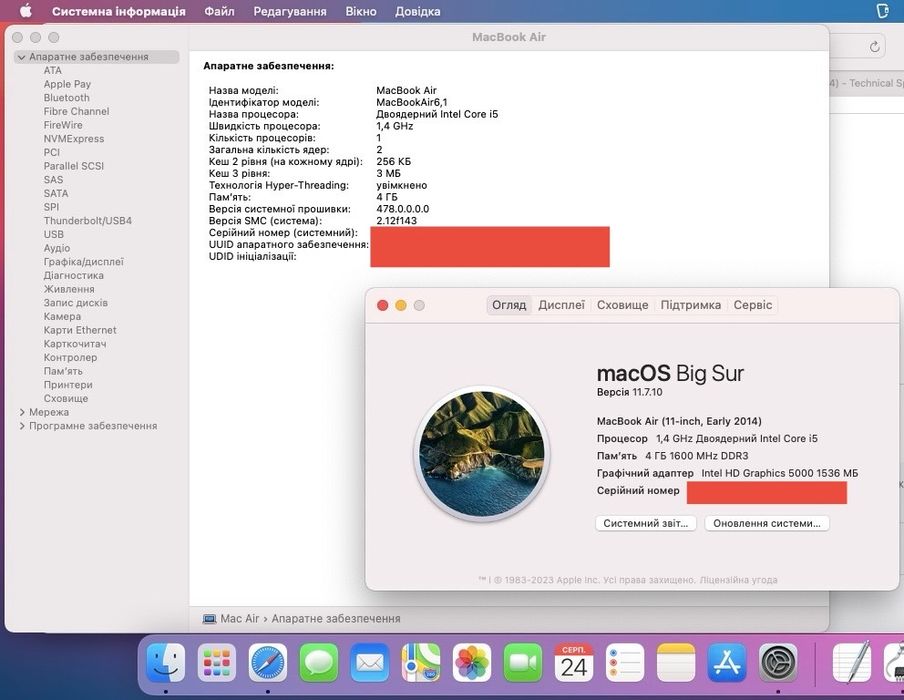Viewport: 904px width, 700px height.
Task: Collapse the Апаратне забезпечення section
Action: pos(21,57)
